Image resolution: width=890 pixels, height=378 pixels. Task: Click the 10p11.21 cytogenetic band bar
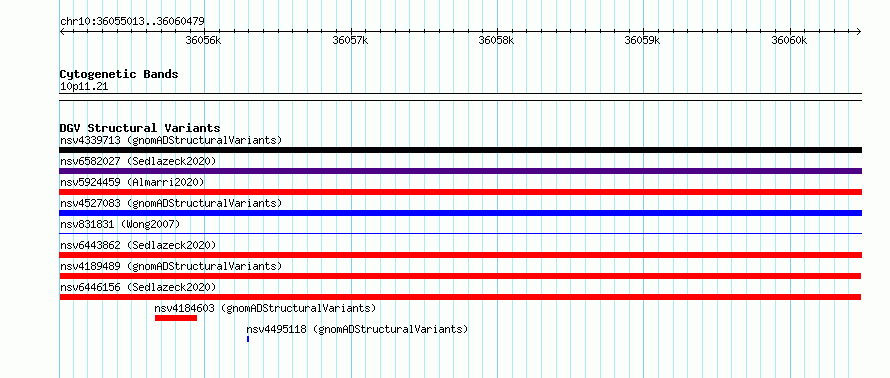tap(460, 97)
